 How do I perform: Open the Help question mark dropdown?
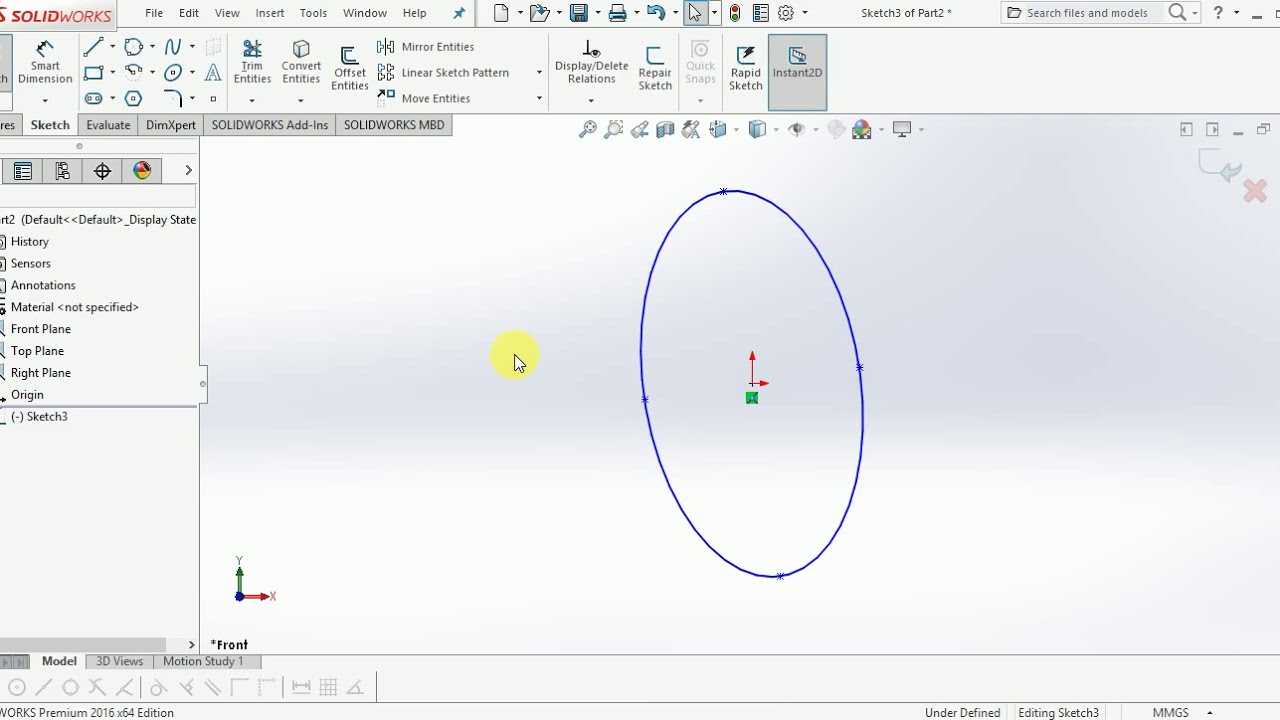1237,13
